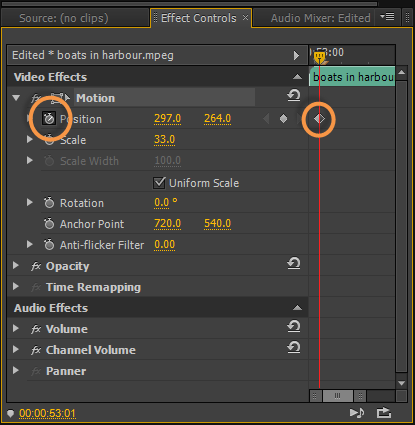Click the Anchor Point X value 720.0

(x=167, y=223)
